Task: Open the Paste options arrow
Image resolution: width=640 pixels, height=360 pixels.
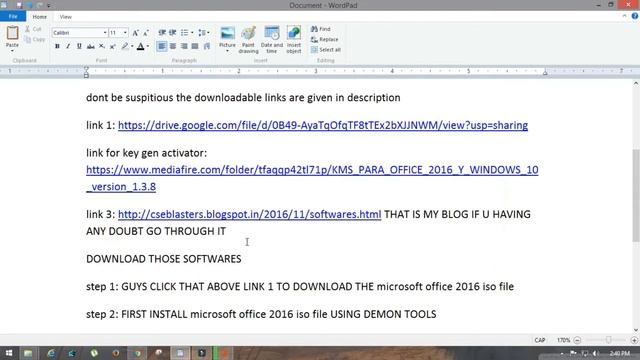Action: 12,51
